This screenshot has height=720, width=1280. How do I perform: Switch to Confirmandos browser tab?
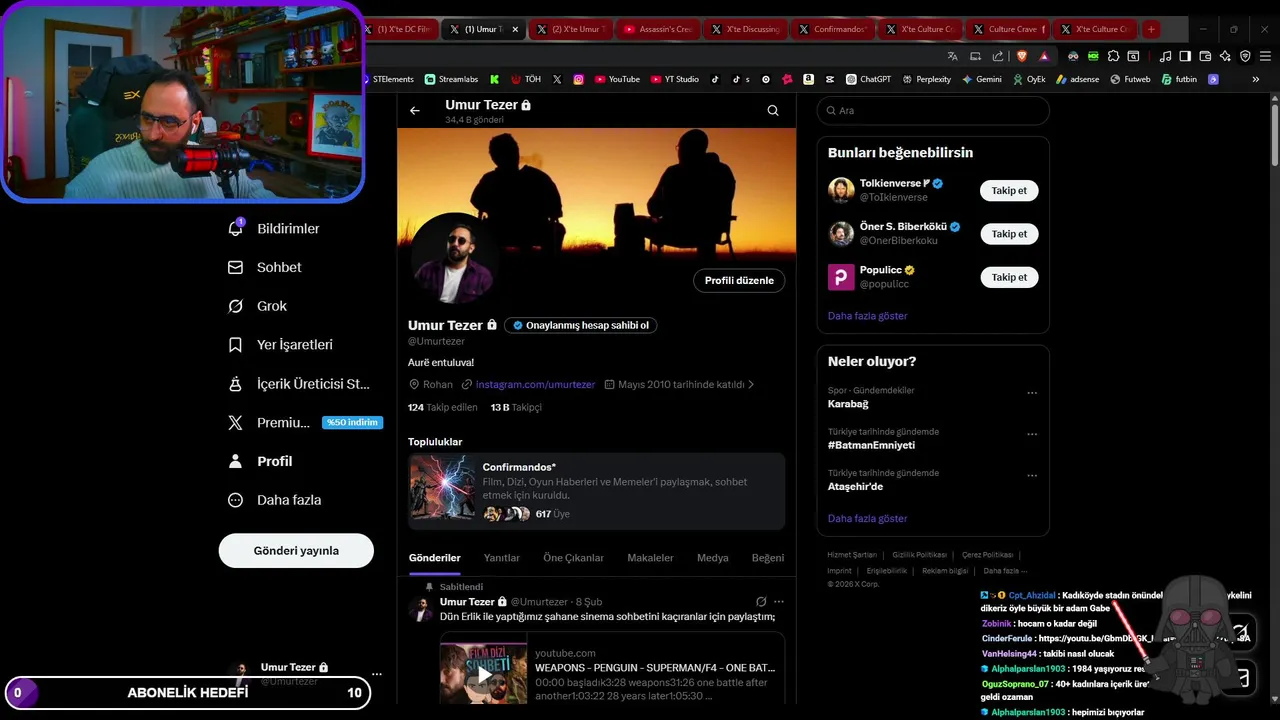point(833,29)
